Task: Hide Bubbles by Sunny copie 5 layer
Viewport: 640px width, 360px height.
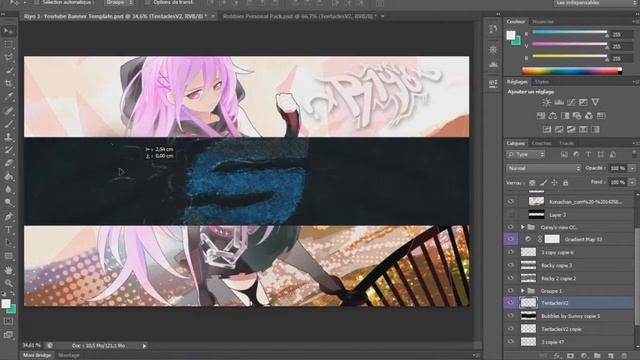Action: click(511, 316)
